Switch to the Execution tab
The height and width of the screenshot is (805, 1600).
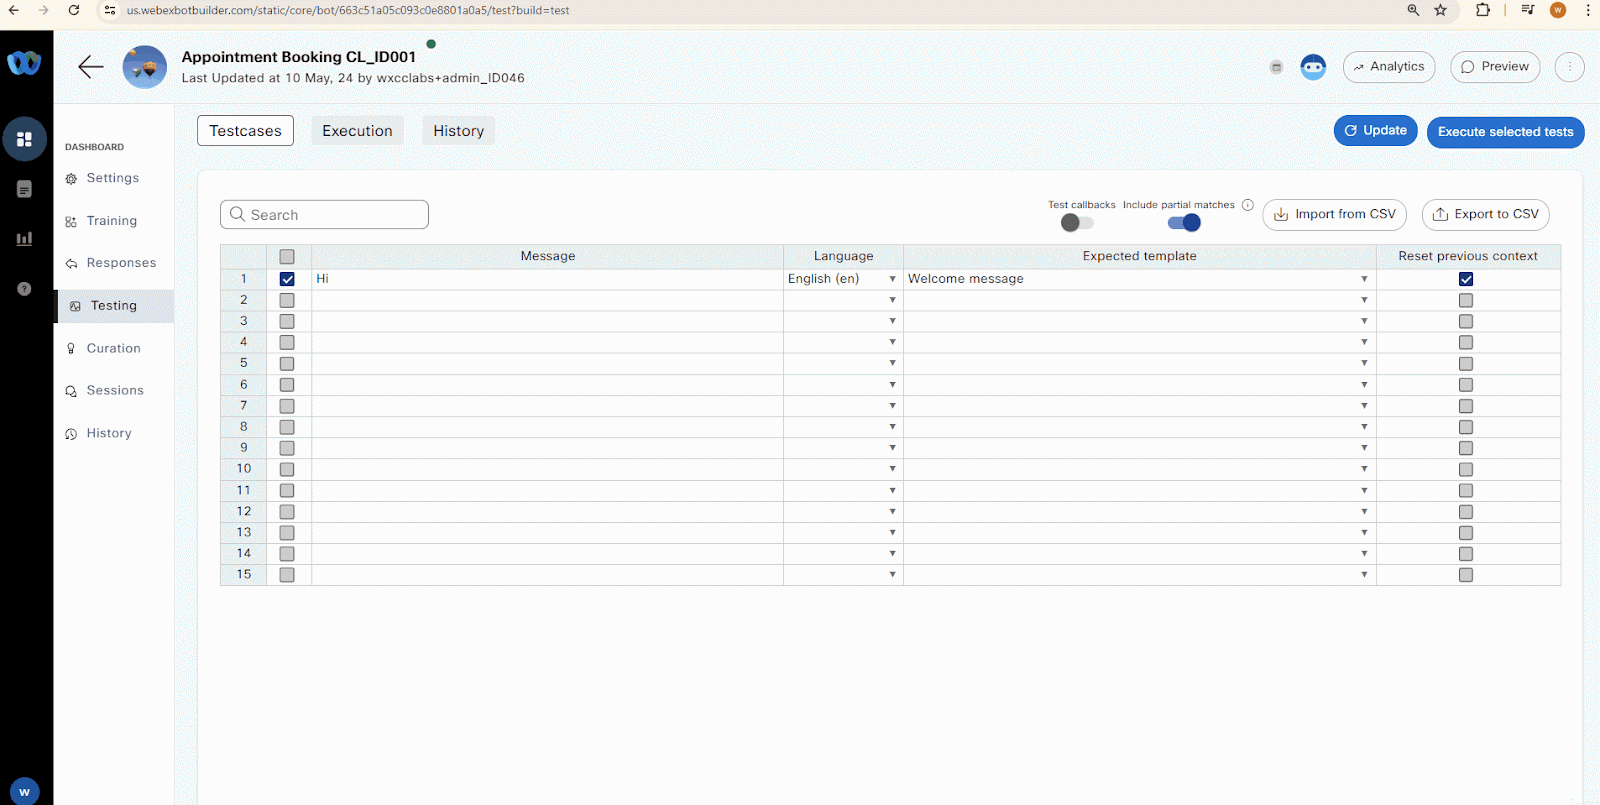(x=357, y=131)
